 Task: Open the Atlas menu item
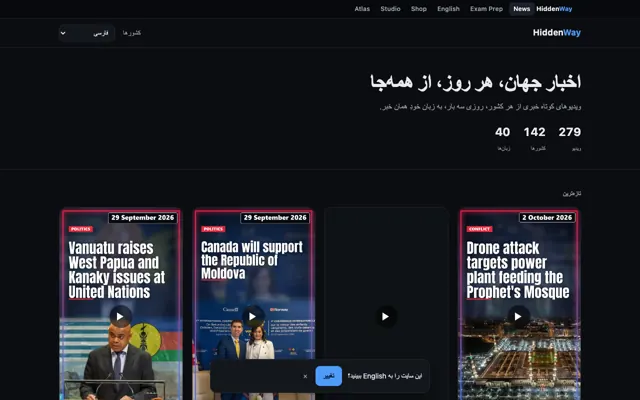coord(362,9)
